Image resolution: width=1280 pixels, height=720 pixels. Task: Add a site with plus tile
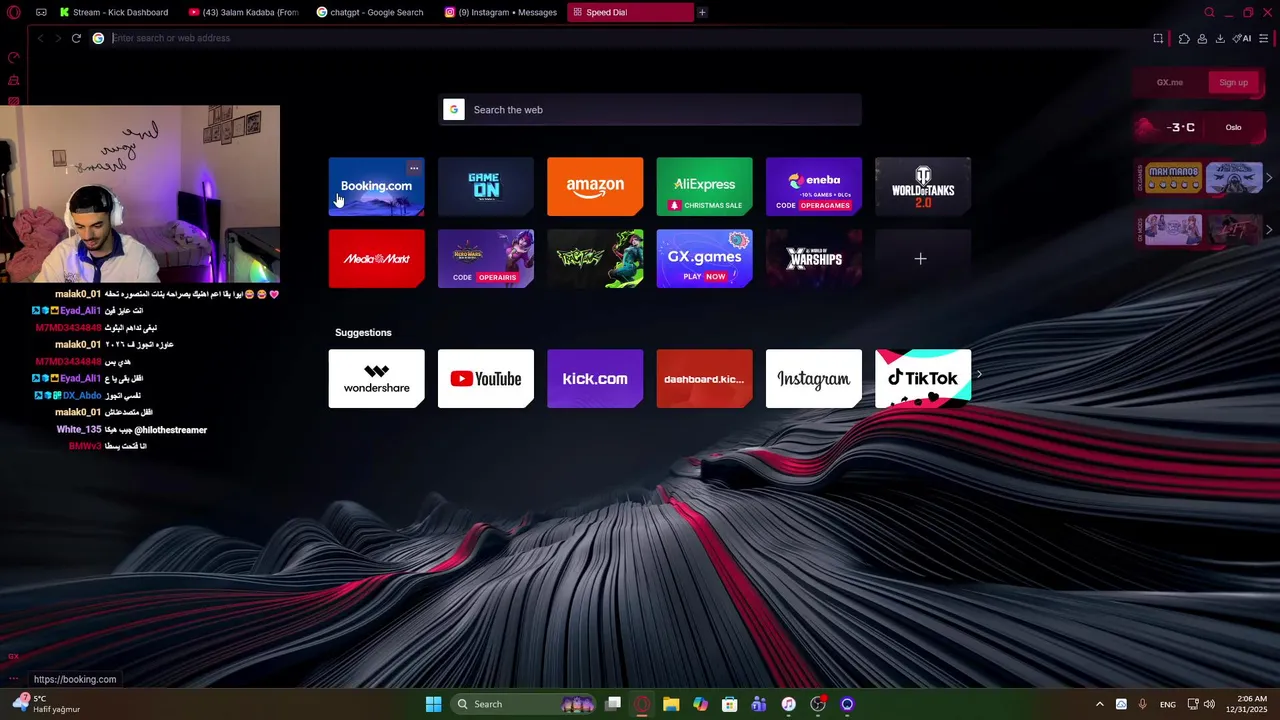click(x=922, y=259)
